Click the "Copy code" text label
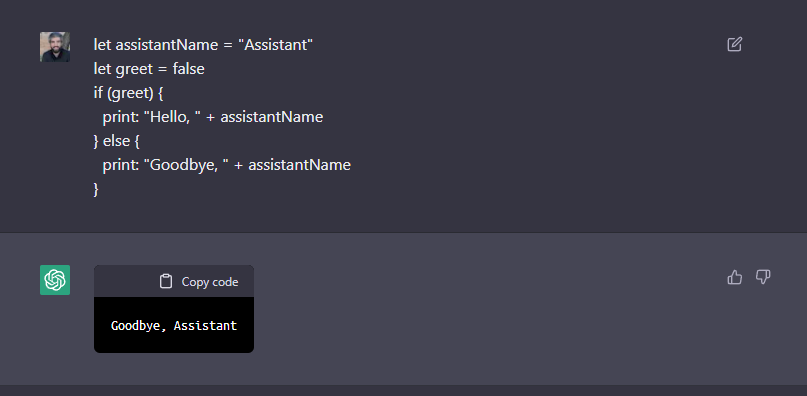Screen dimensions: 807x396 [x=210, y=282]
